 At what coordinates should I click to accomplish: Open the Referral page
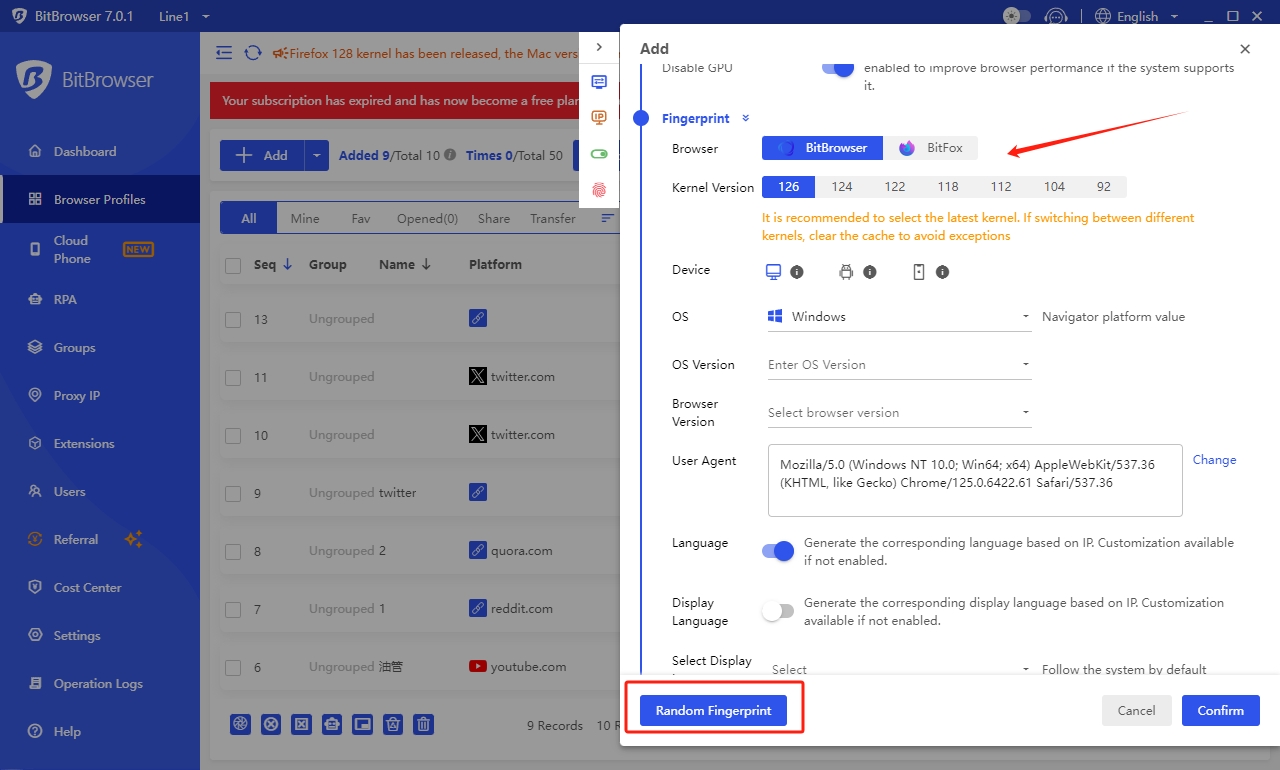[76, 540]
